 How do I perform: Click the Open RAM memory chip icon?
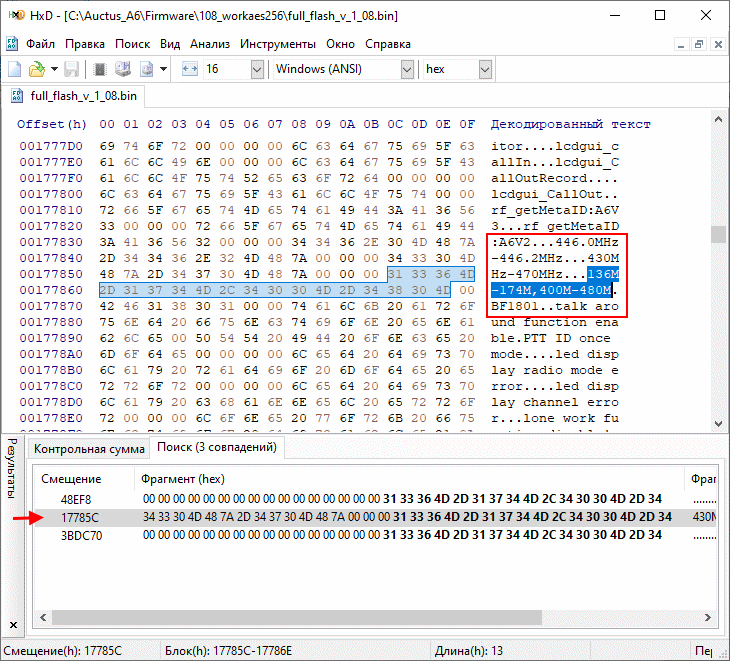pyautogui.click(x=99, y=69)
